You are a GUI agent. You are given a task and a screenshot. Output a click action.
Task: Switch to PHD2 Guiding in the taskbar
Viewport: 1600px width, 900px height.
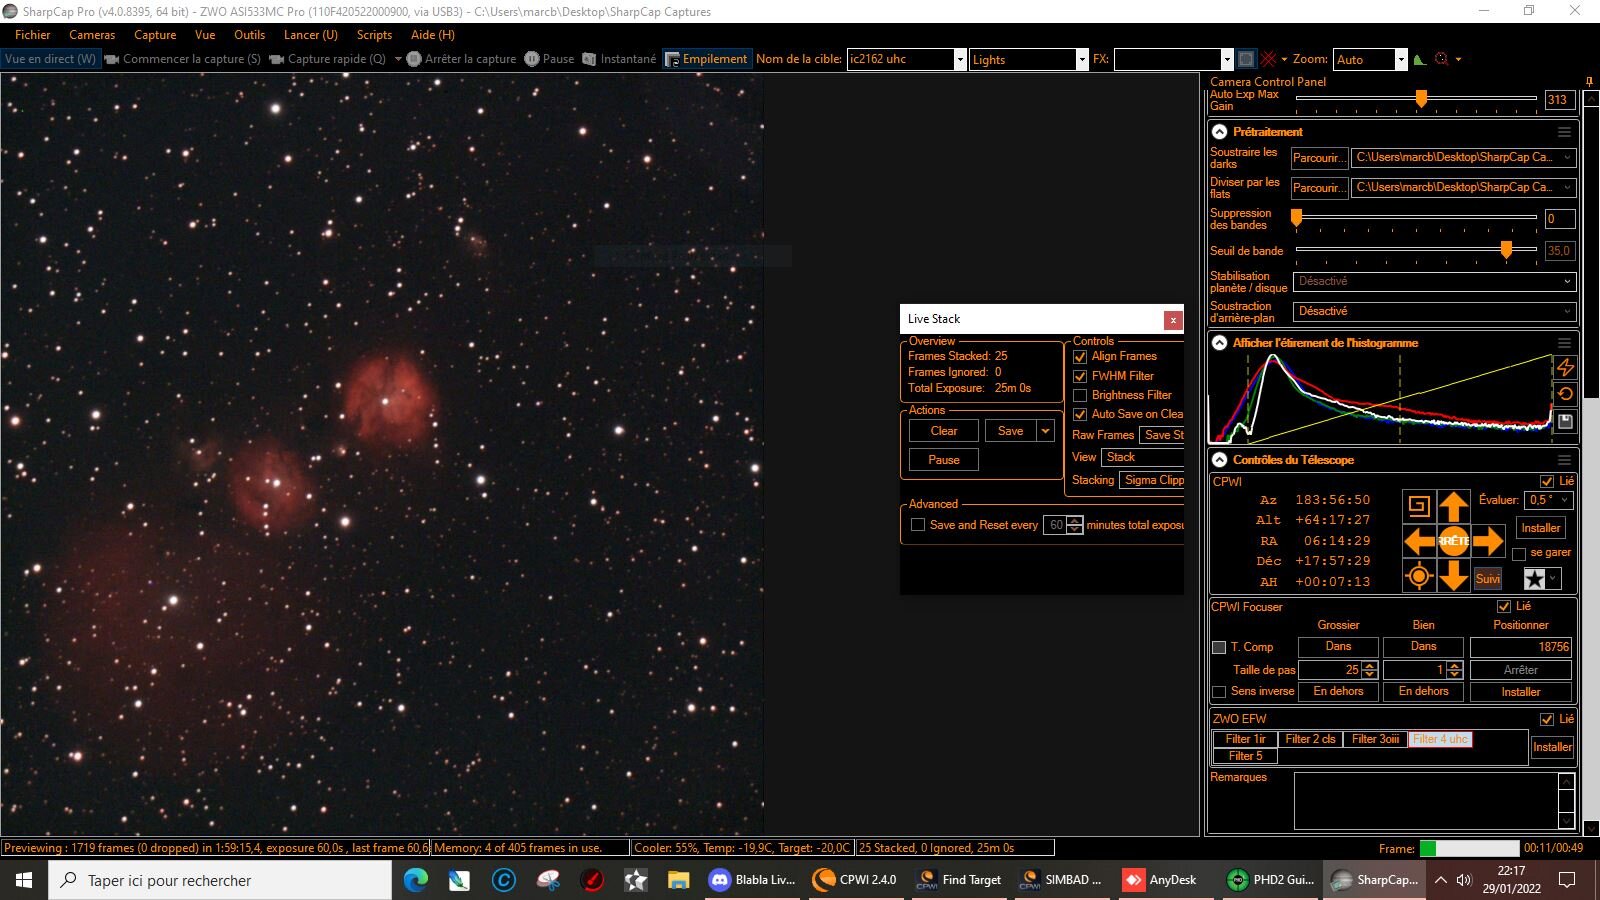(1272, 880)
